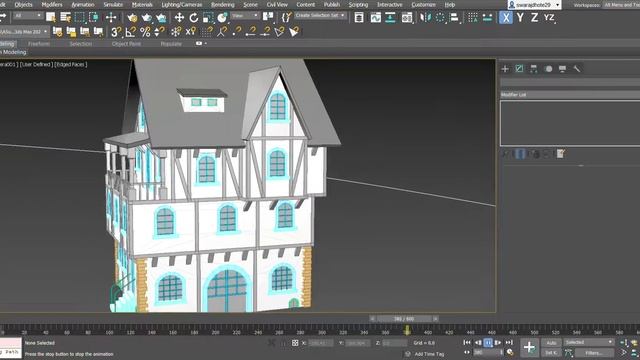Open the Selected key filter dropdown
The height and width of the screenshot is (360, 640).
[589, 342]
